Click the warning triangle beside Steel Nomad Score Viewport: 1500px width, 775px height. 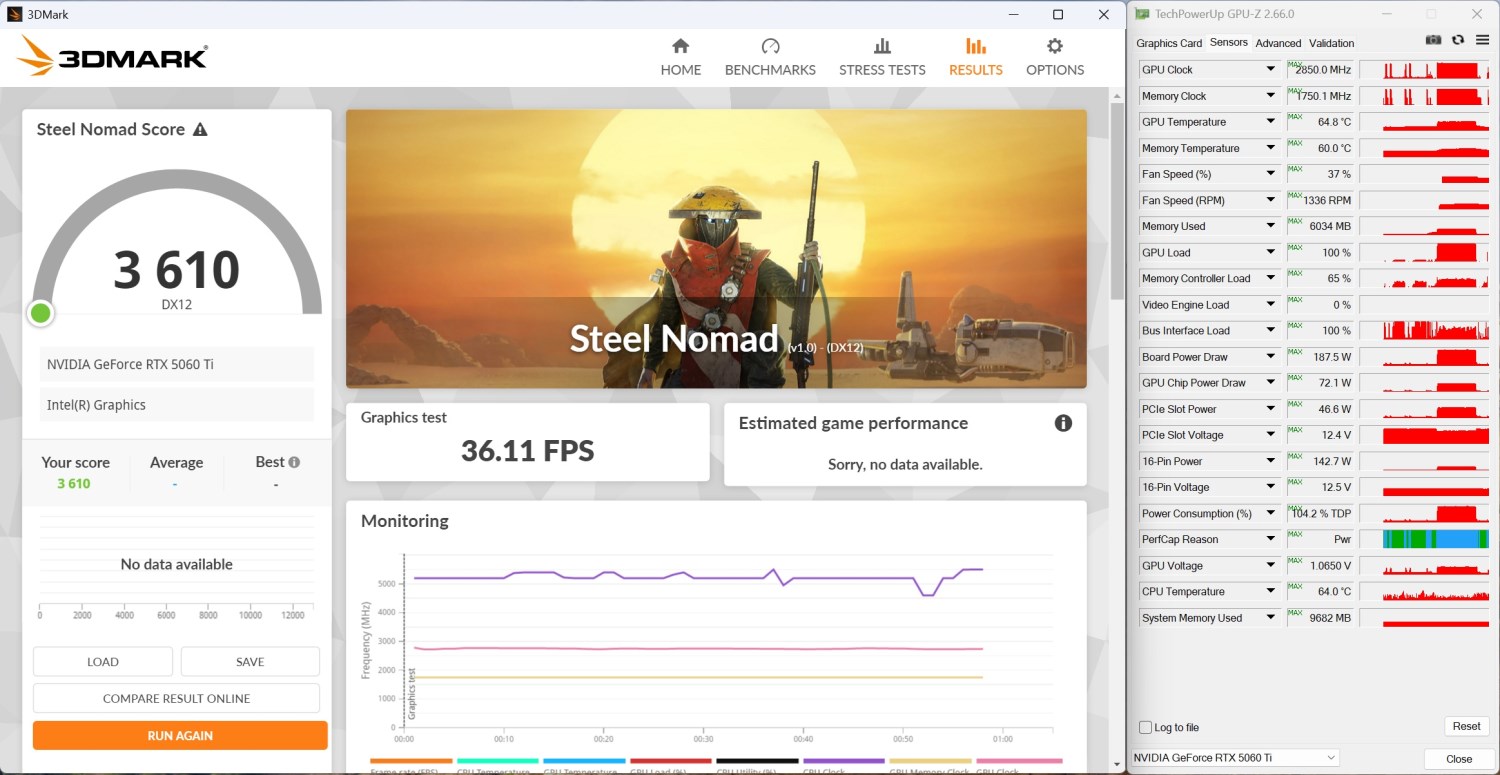pos(200,130)
